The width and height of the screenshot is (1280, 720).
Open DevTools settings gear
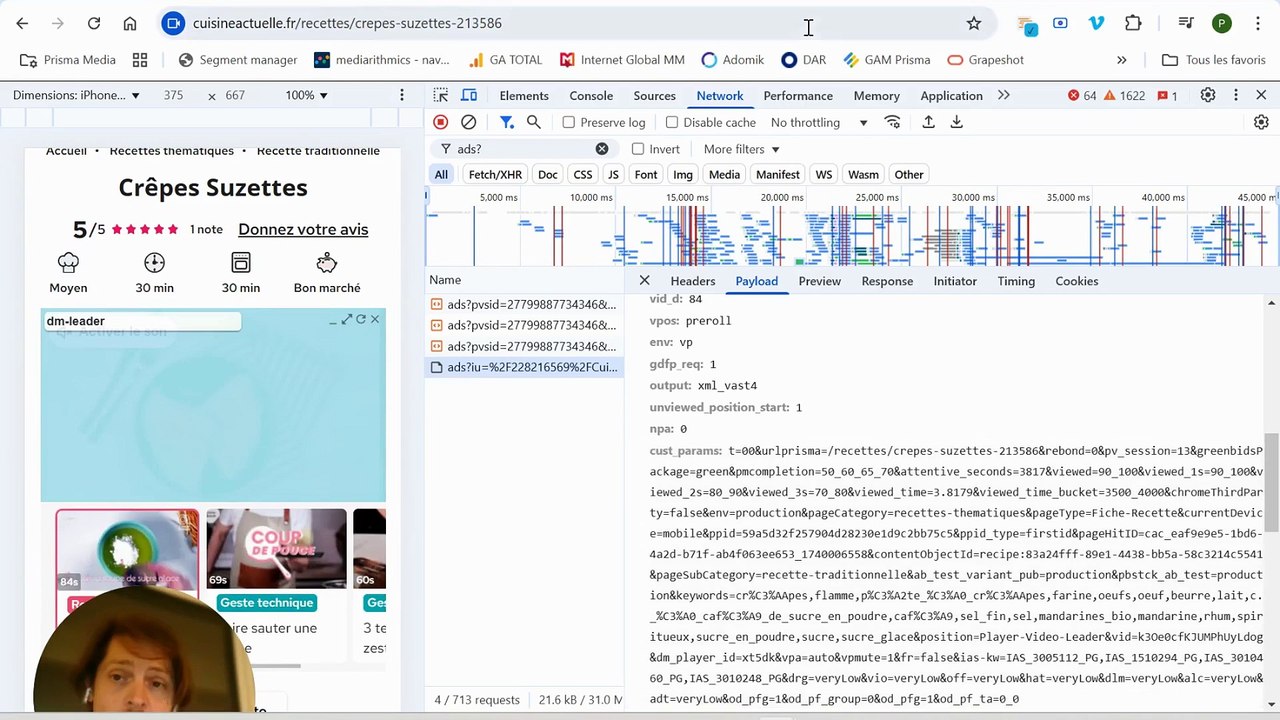click(x=1208, y=95)
